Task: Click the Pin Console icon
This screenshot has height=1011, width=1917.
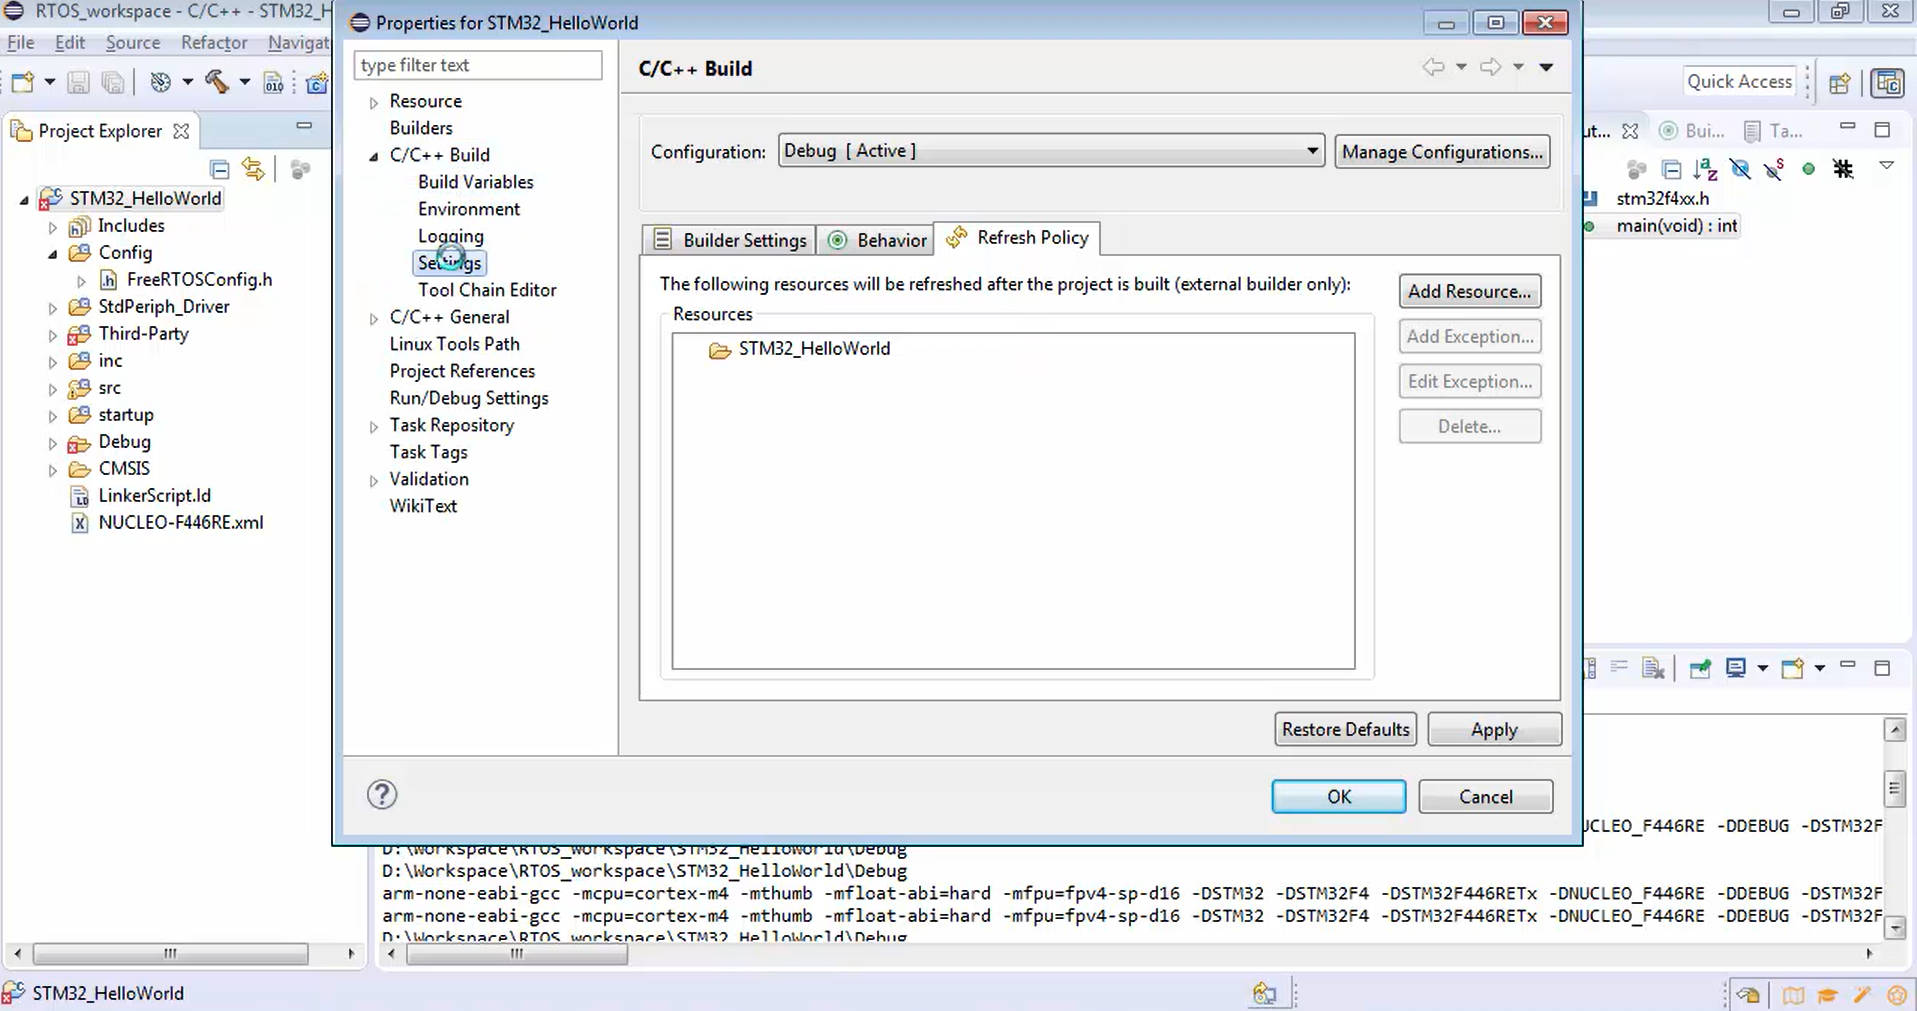Action: (1700, 668)
